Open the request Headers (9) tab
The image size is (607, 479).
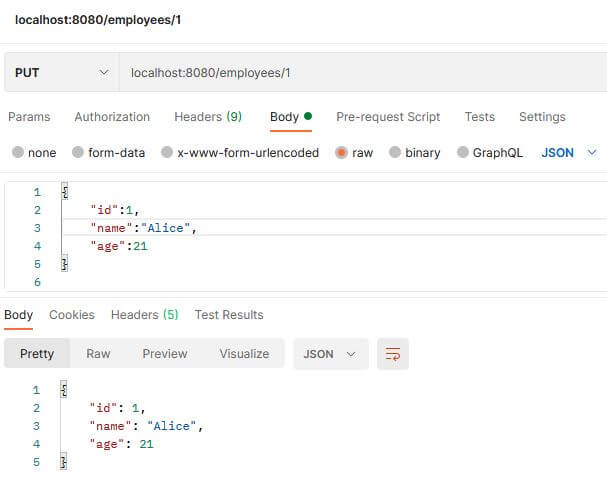pyautogui.click(x=208, y=117)
